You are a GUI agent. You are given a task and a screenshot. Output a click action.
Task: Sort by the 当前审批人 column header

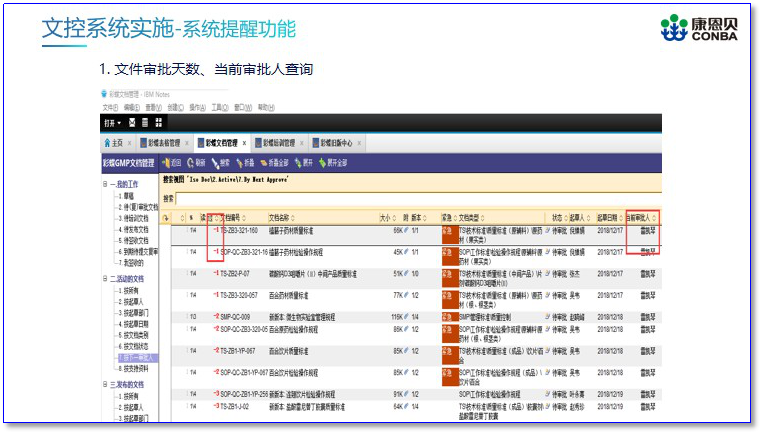pyautogui.click(x=641, y=216)
